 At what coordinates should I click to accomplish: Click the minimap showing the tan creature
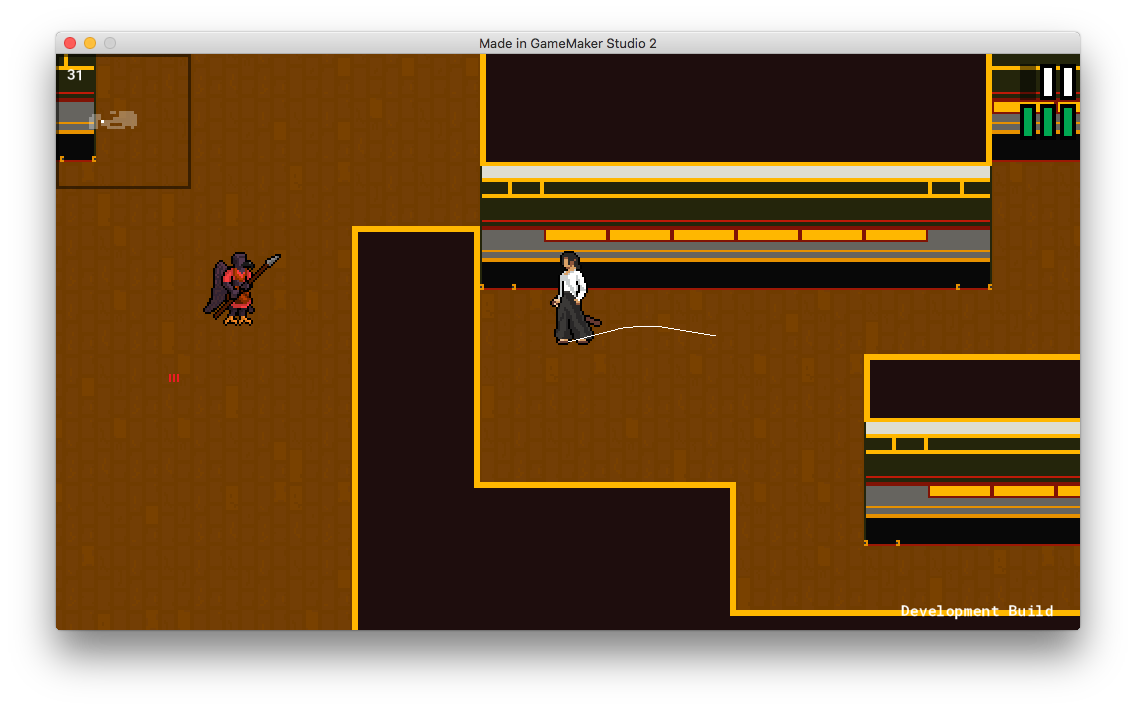pyautogui.click(x=123, y=121)
